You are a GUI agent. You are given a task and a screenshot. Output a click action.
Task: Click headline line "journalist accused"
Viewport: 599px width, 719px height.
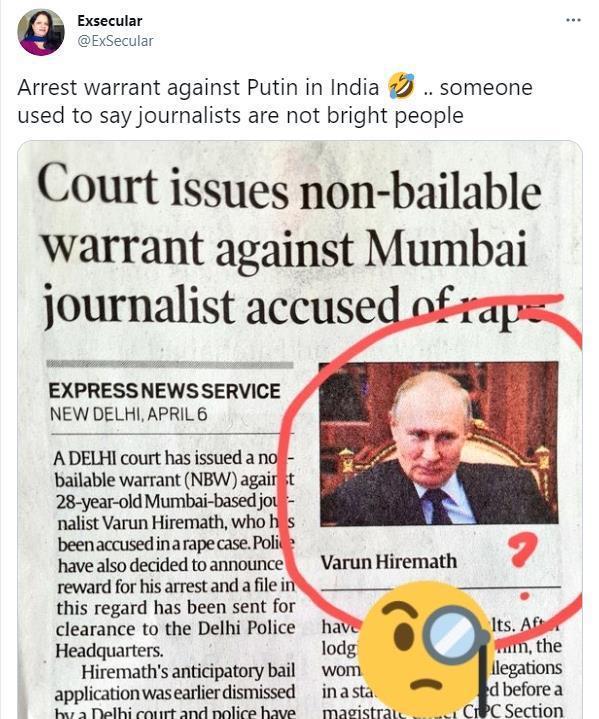(221, 304)
